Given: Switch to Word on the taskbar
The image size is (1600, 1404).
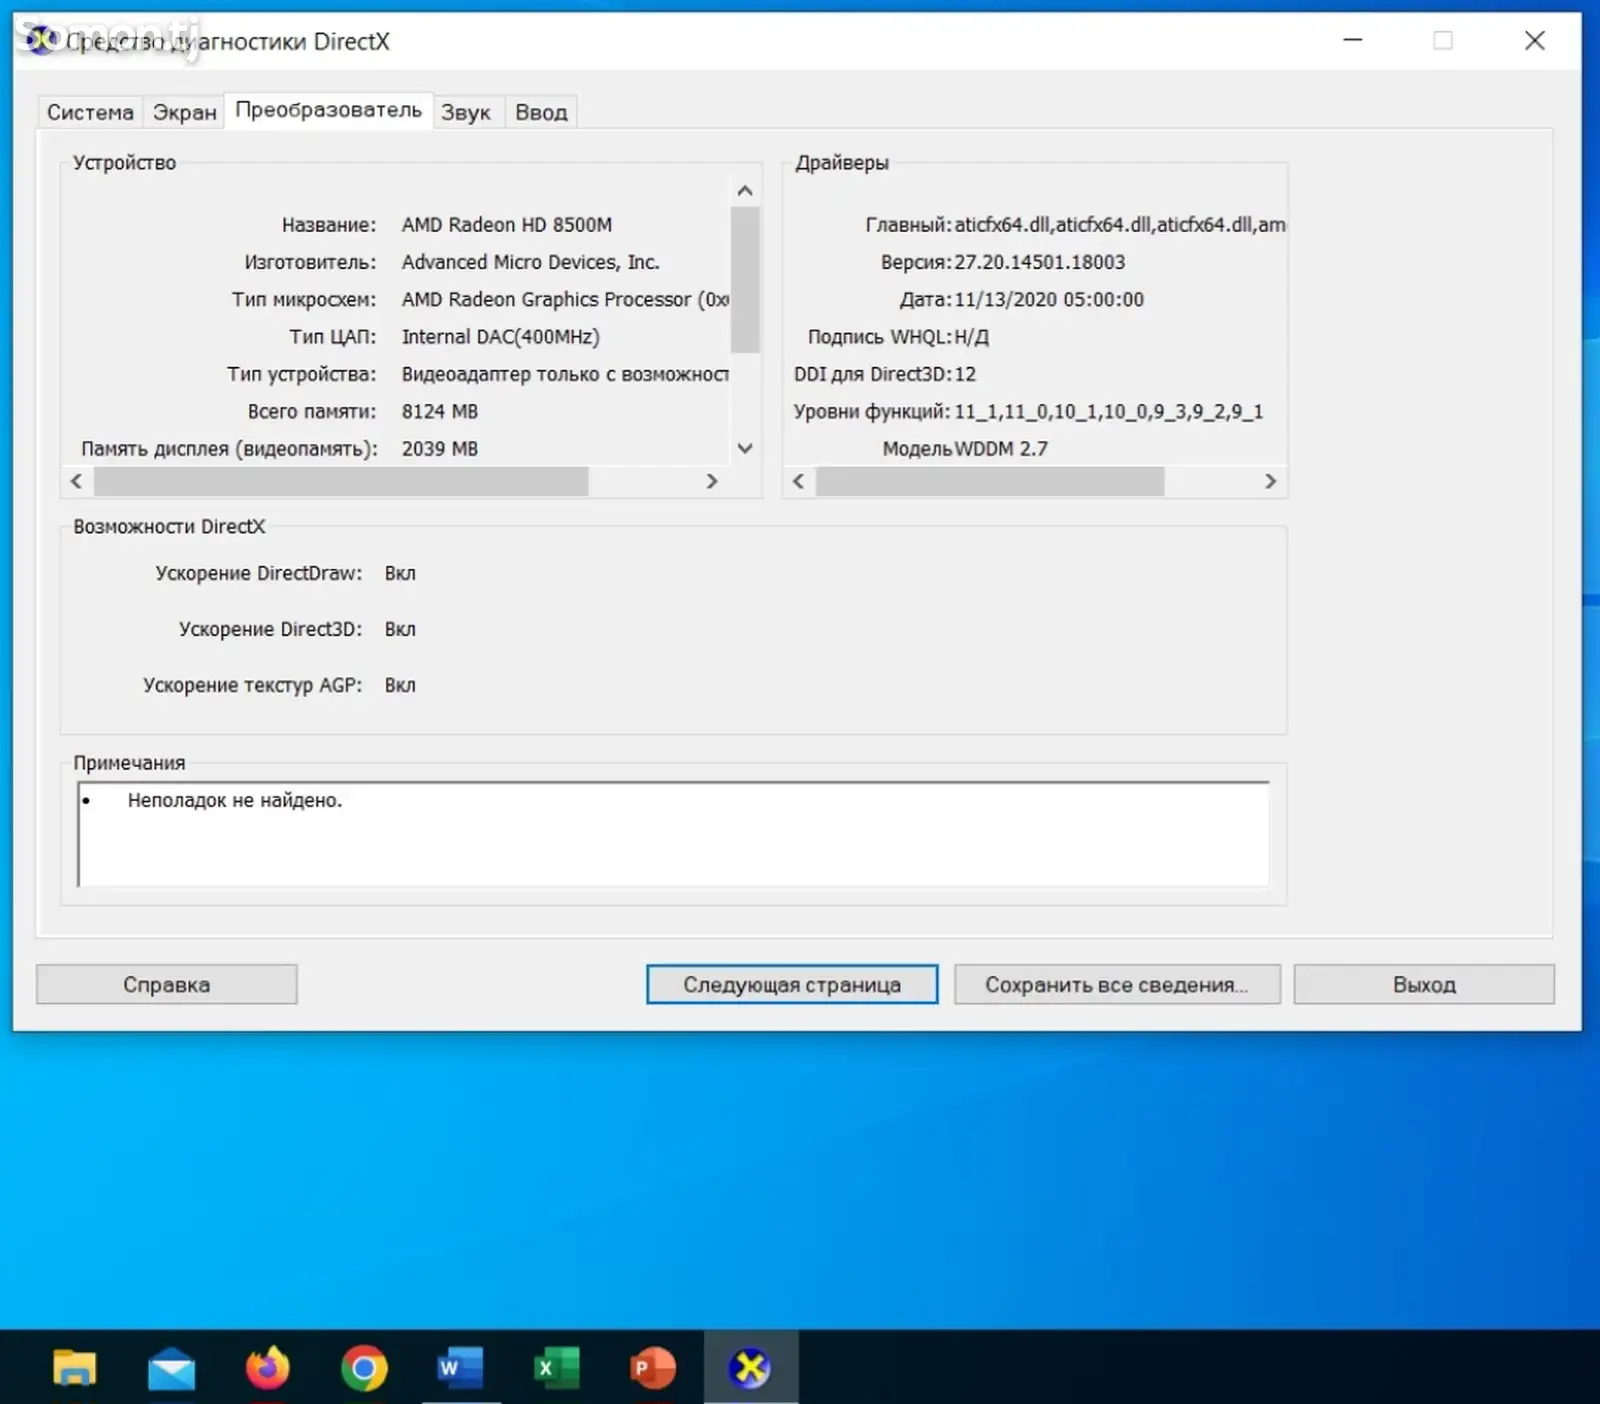Looking at the screenshot, I should point(460,1368).
